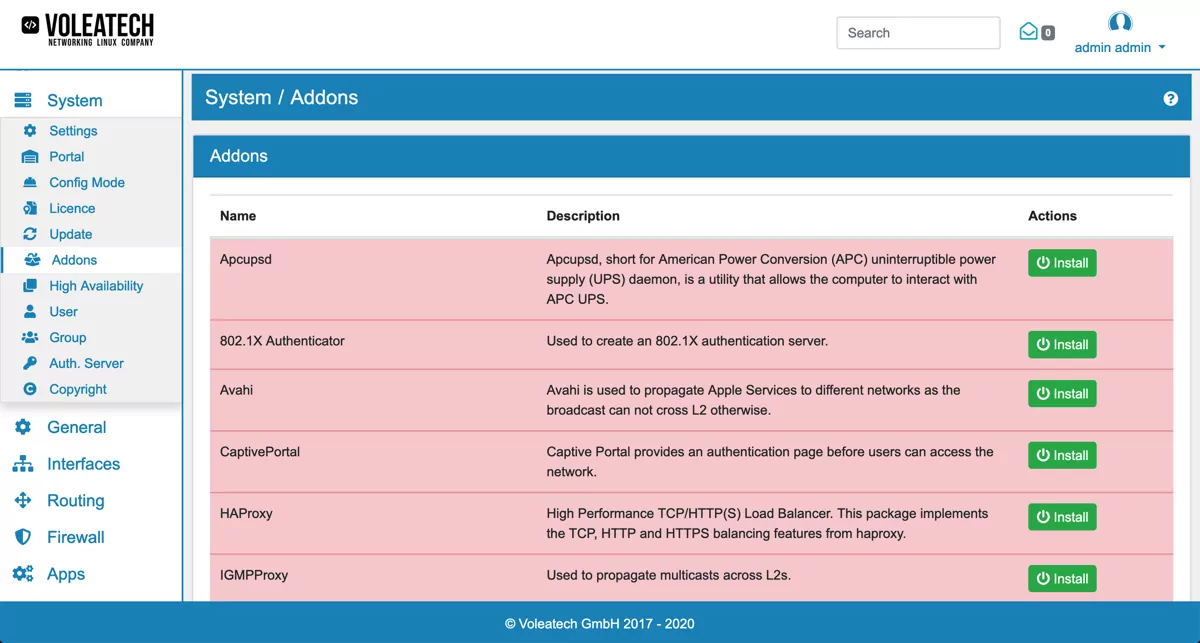1200x643 pixels.
Task: Install the Apcupsd addon
Action: 1062,262
